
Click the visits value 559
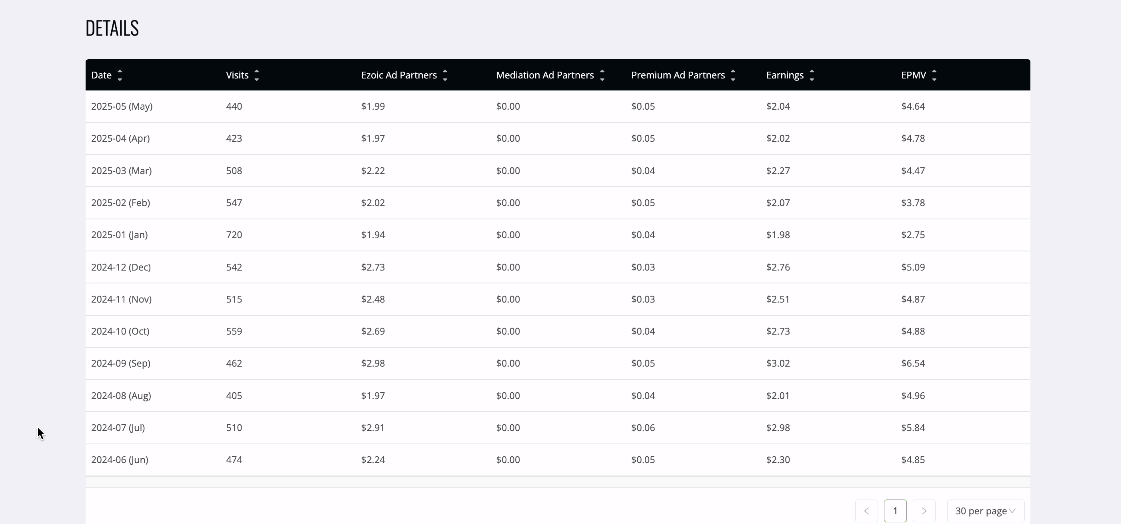coord(234,332)
